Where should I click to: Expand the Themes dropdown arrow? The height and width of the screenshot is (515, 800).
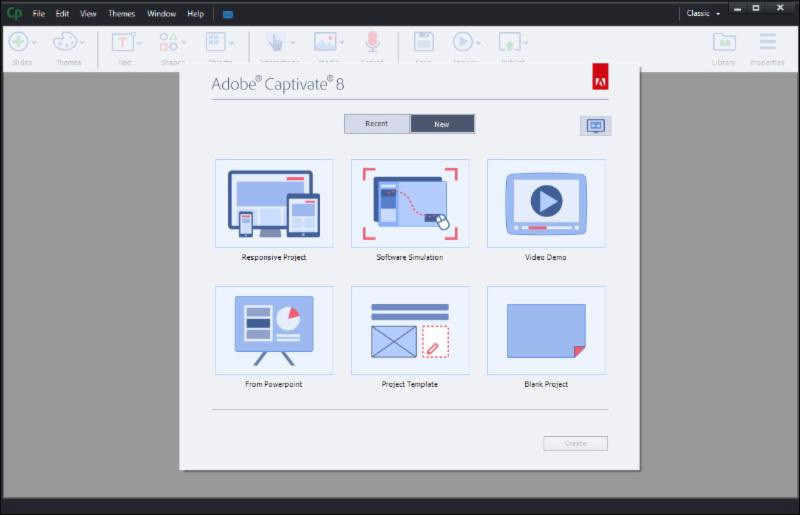[x=82, y=43]
